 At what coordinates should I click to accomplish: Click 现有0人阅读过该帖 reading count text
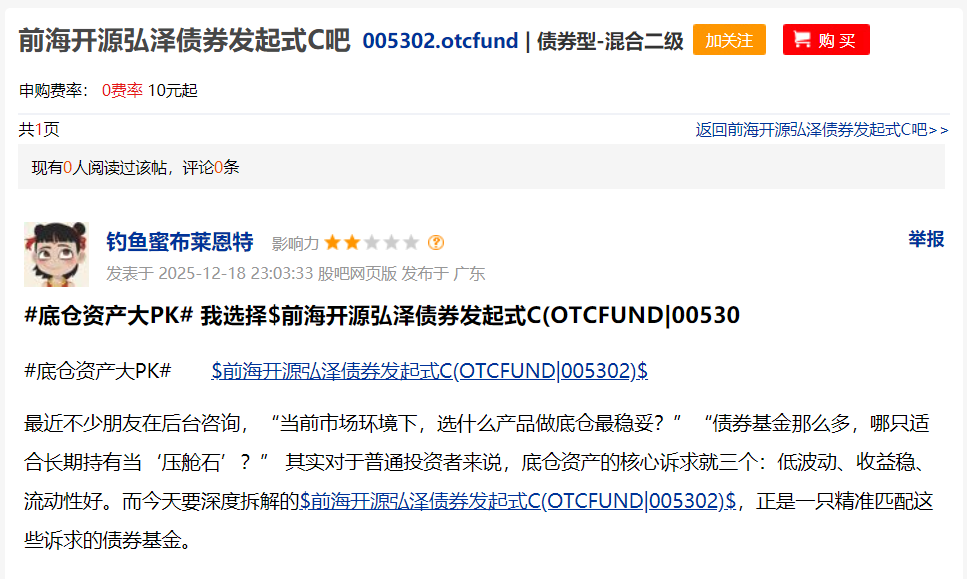[x=99, y=167]
